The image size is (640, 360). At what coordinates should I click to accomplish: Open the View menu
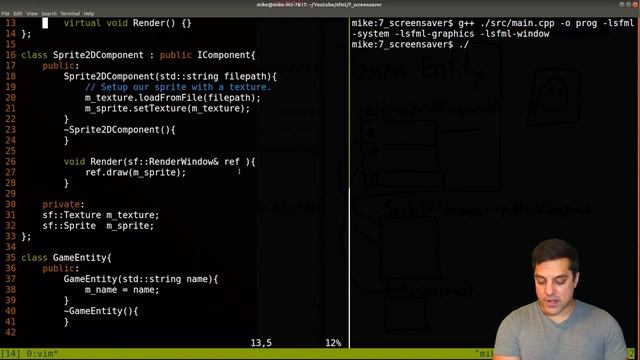pyautogui.click(x=32, y=13)
